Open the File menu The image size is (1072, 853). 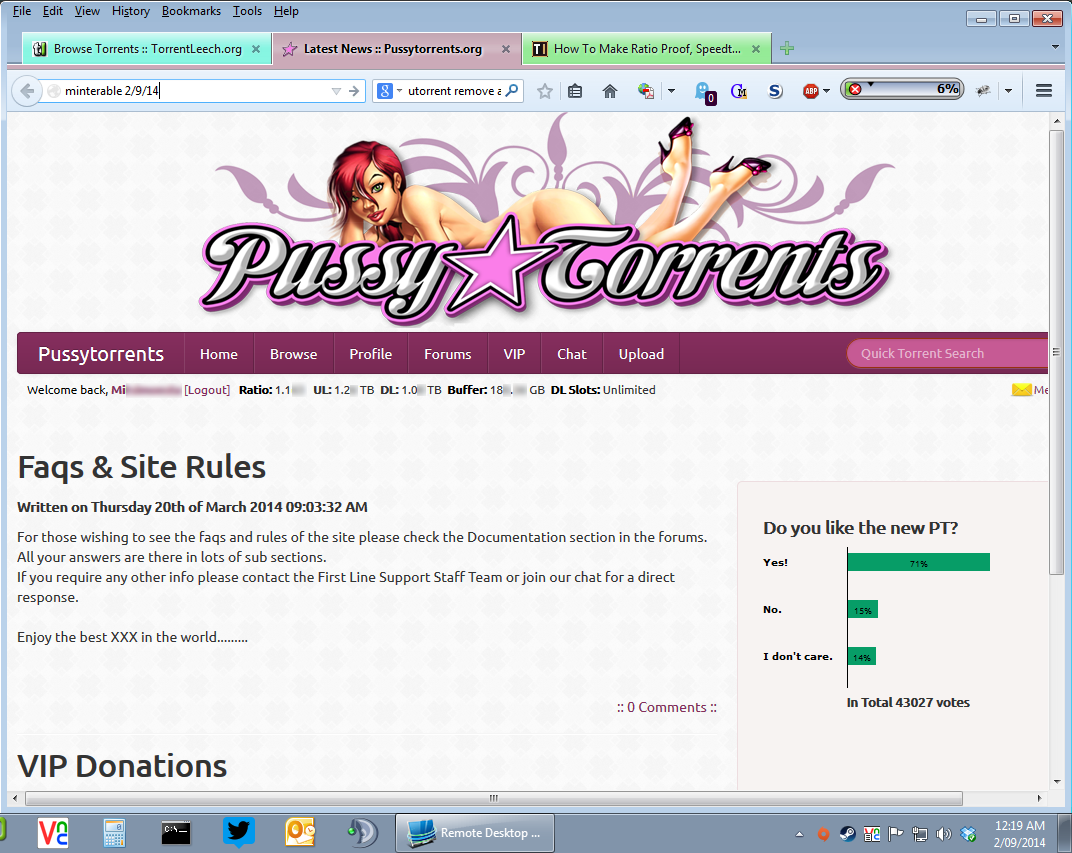(x=22, y=11)
